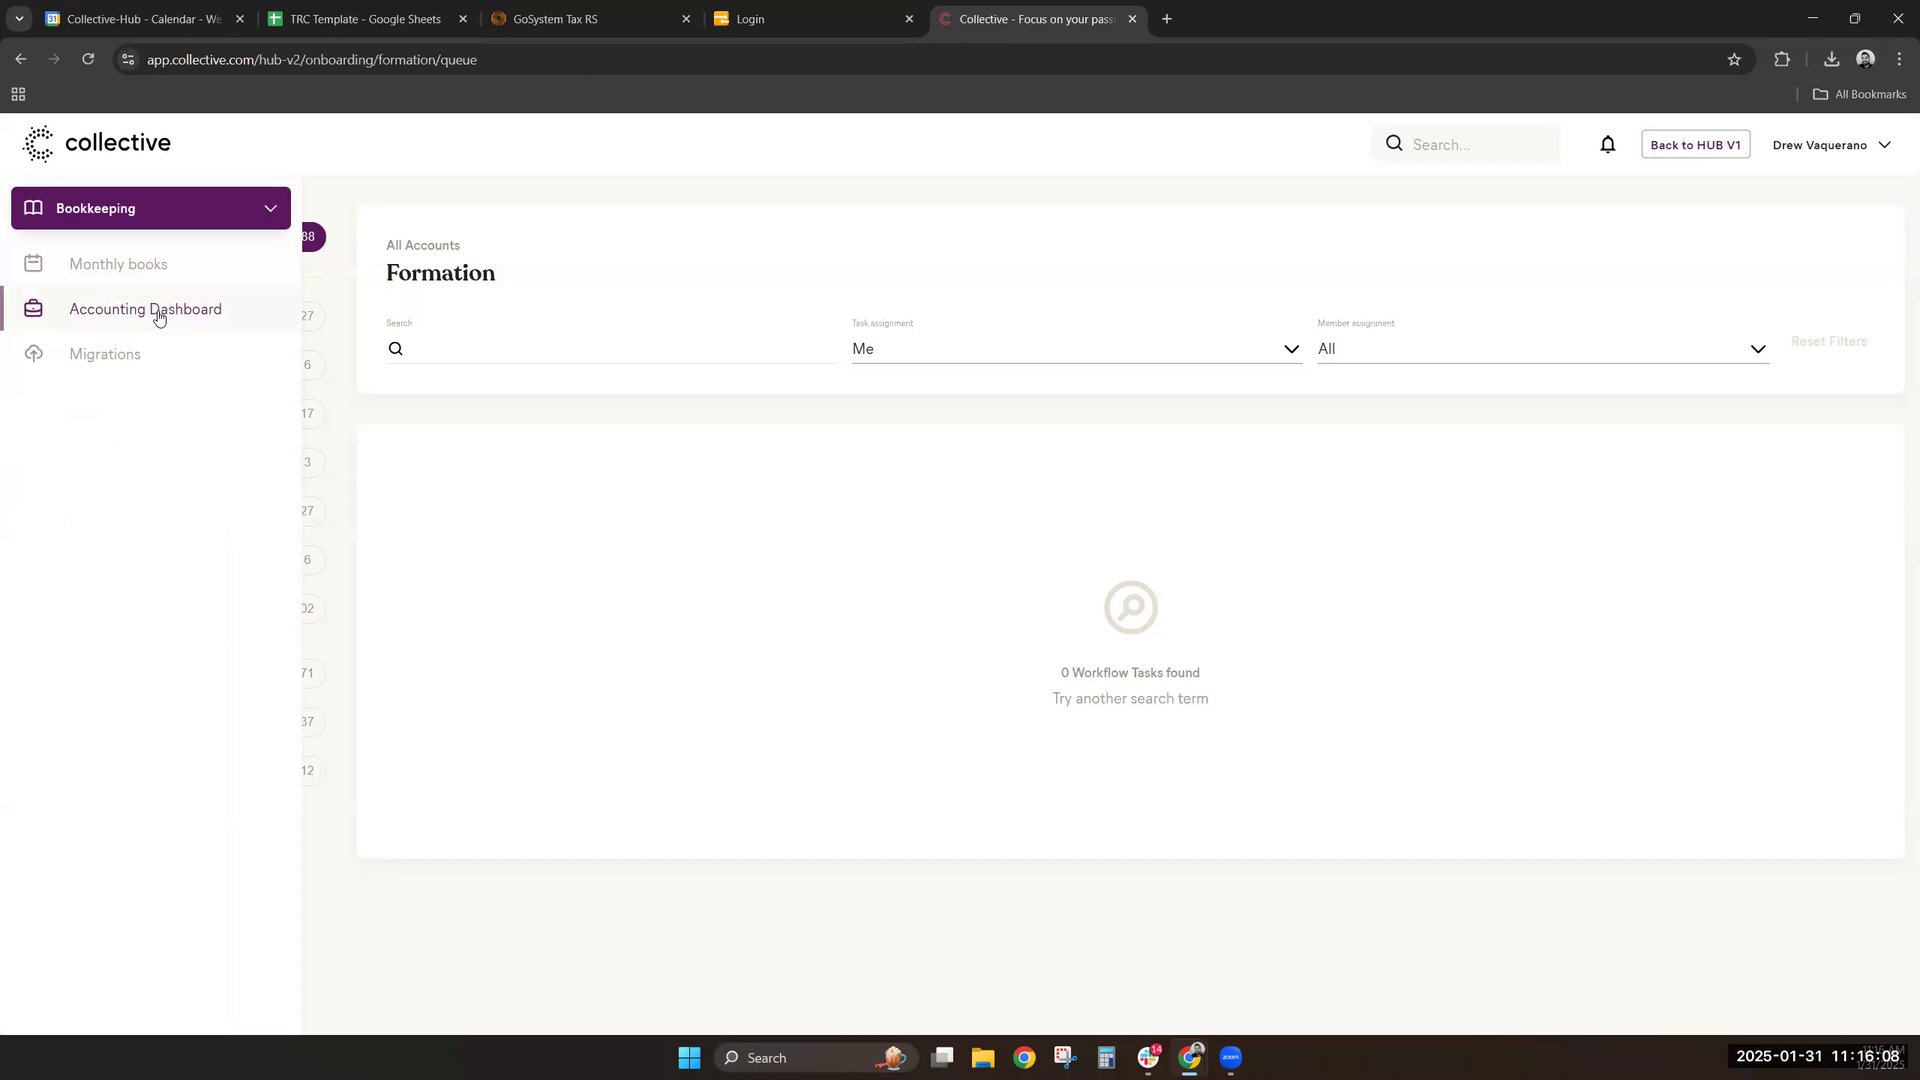The image size is (1920, 1080).
Task: Click the Reset Filters link
Action: click(x=1828, y=342)
